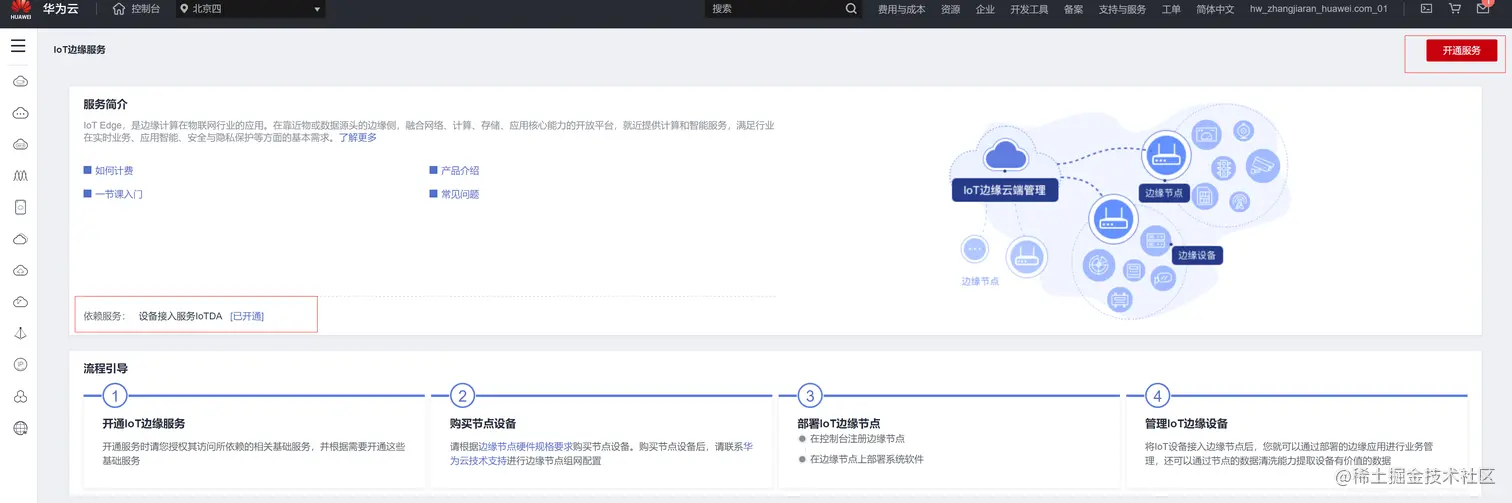Open the hw_zhangjiaran account menu
Image resolution: width=1512 pixels, height=503 pixels.
(1318, 9)
